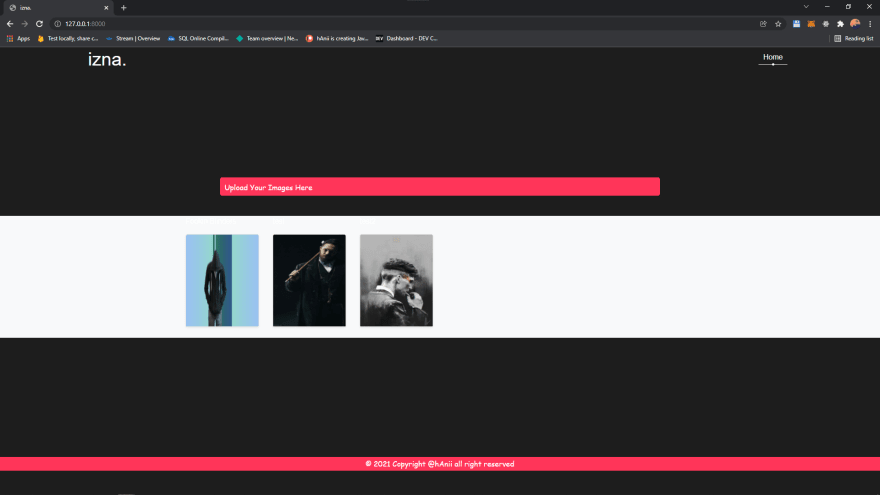Open the MetaMask fox extension
Image resolution: width=880 pixels, height=495 pixels.
point(811,24)
